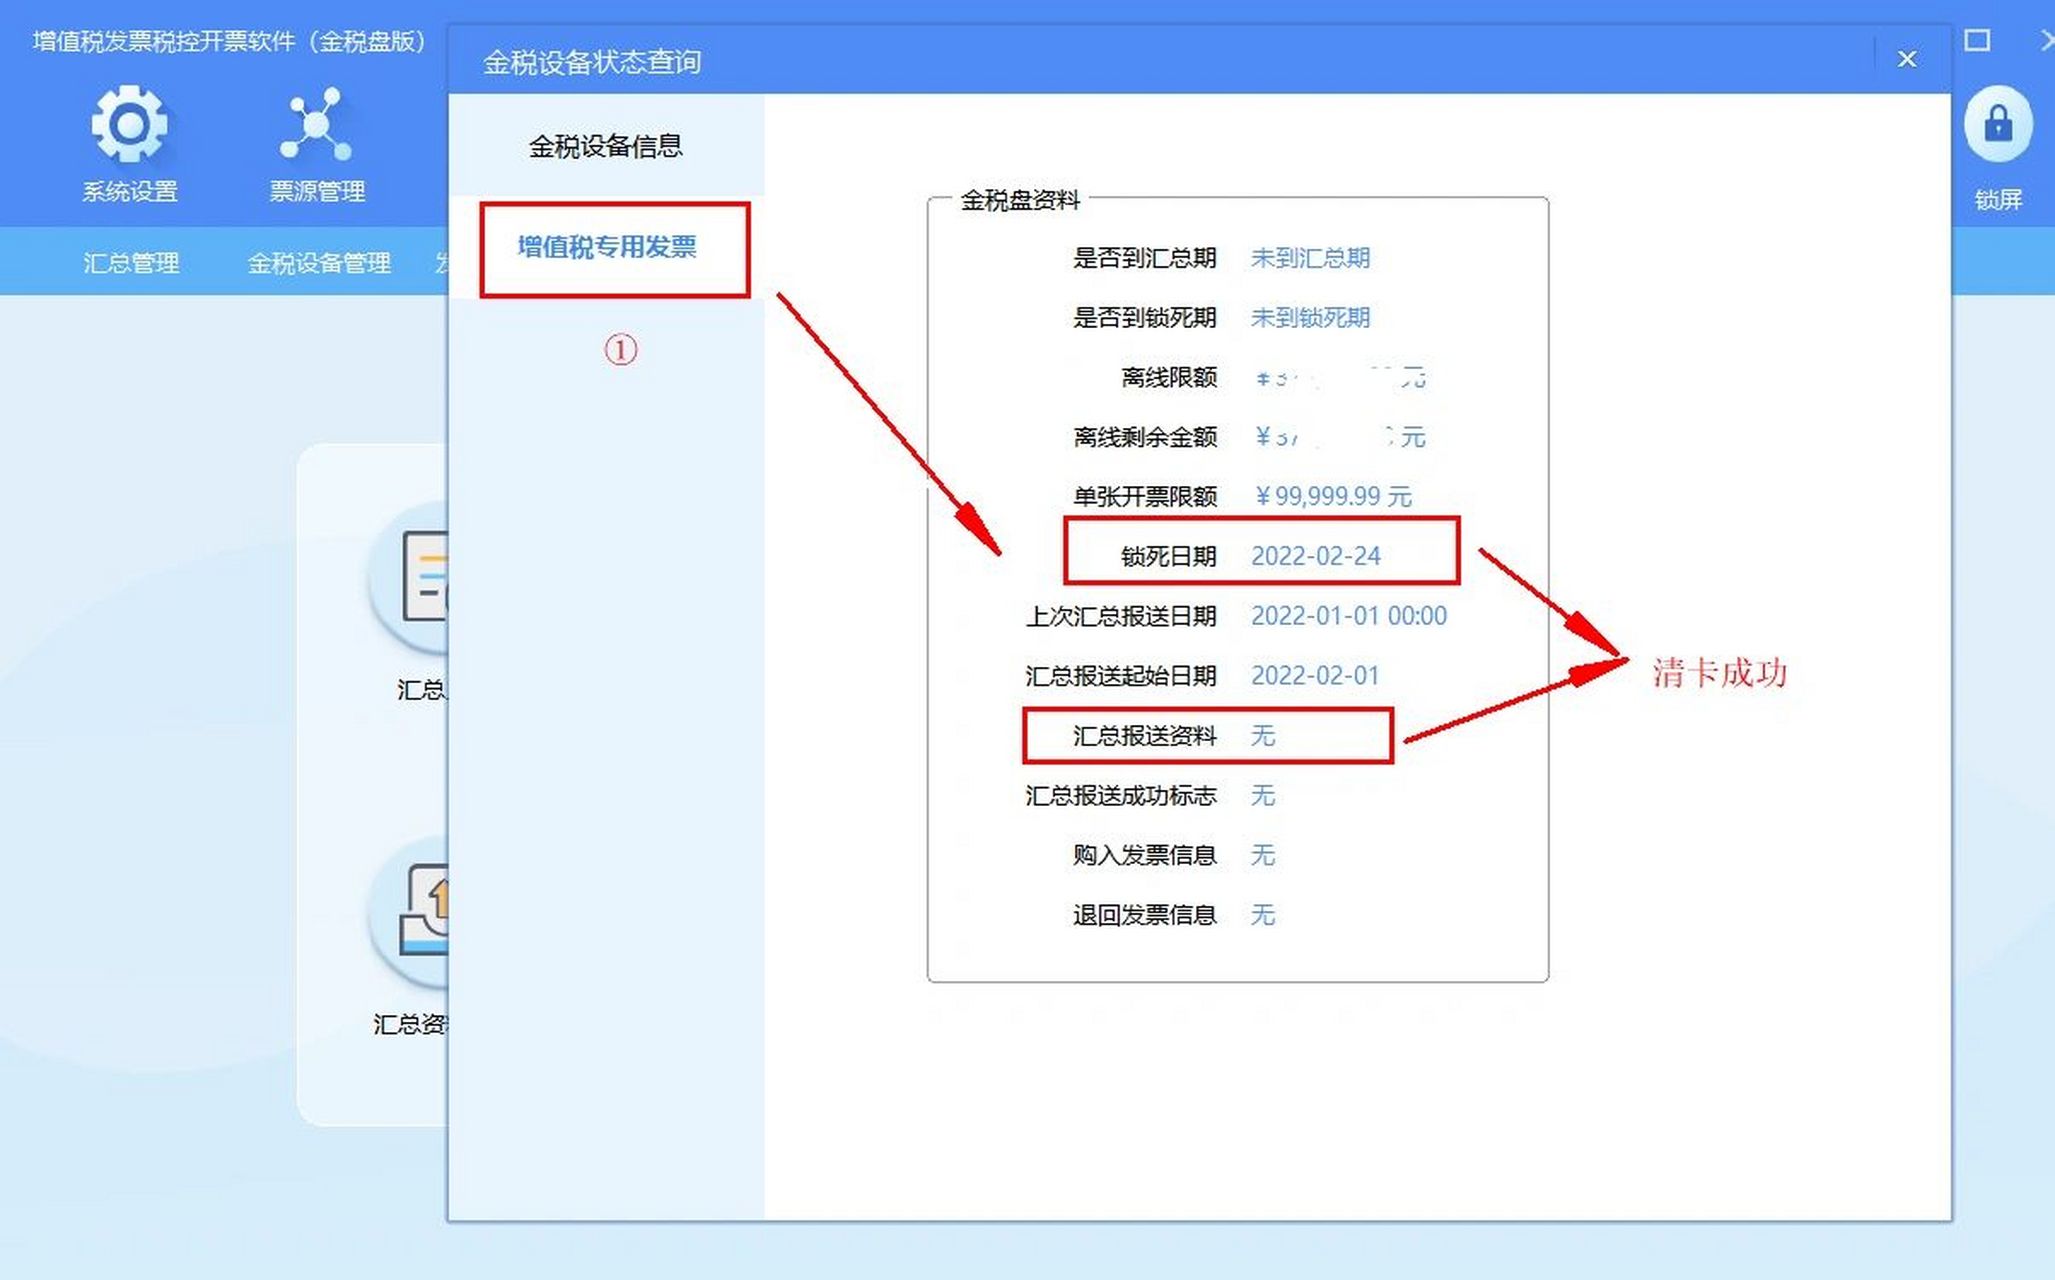The height and width of the screenshot is (1280, 2055).
Task: Click the 锁死日期 value 2022-02-24
Action: 1316,556
